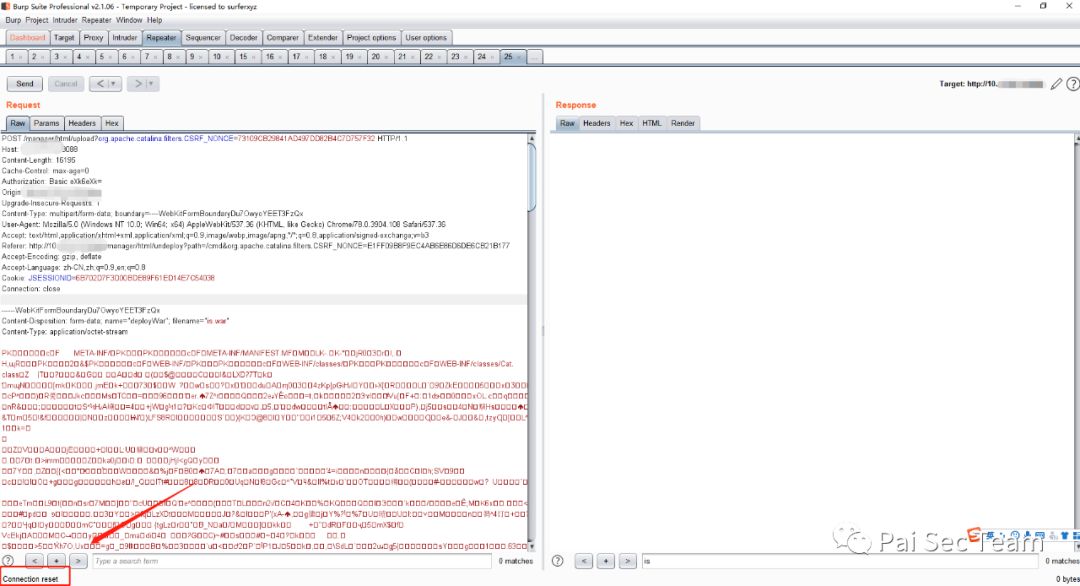Show request Hex view
Viewport: 1080px width, 586px height.
[112, 123]
